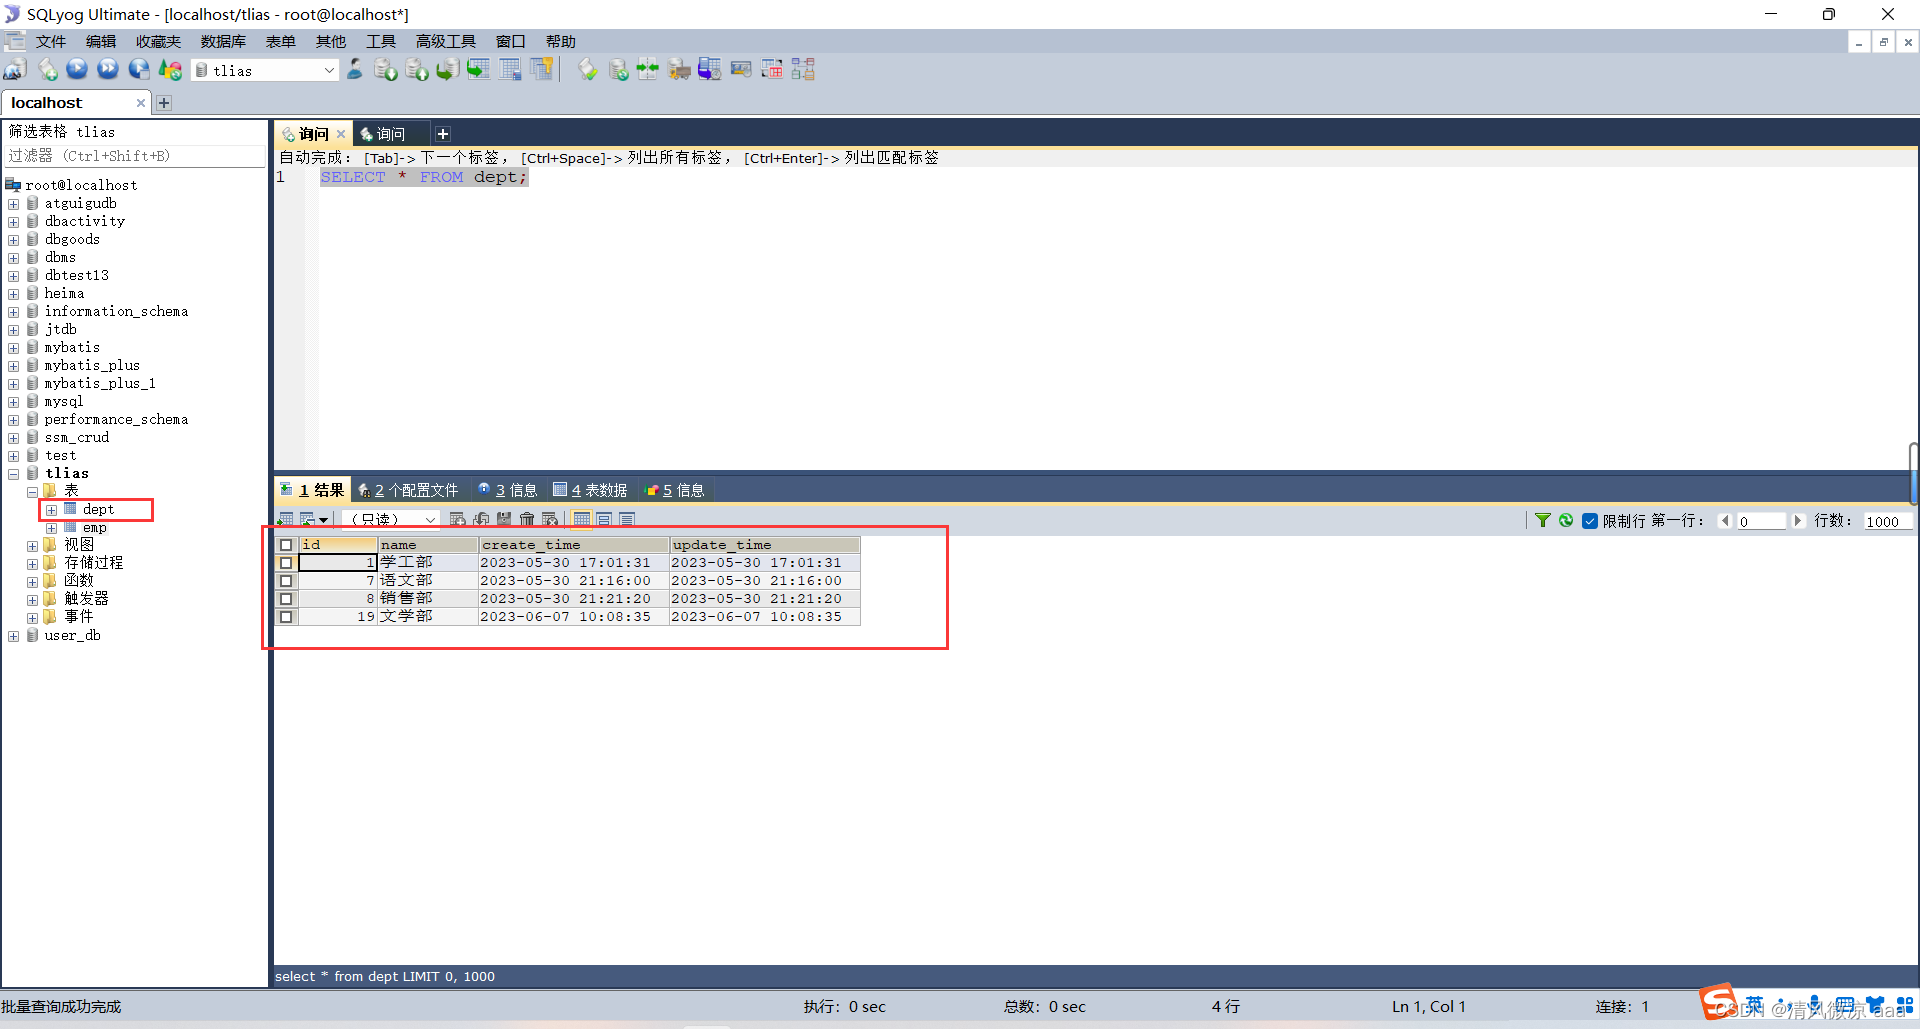This screenshot has height=1029, width=1920.
Task: Expand the dept table node
Action: 52,510
